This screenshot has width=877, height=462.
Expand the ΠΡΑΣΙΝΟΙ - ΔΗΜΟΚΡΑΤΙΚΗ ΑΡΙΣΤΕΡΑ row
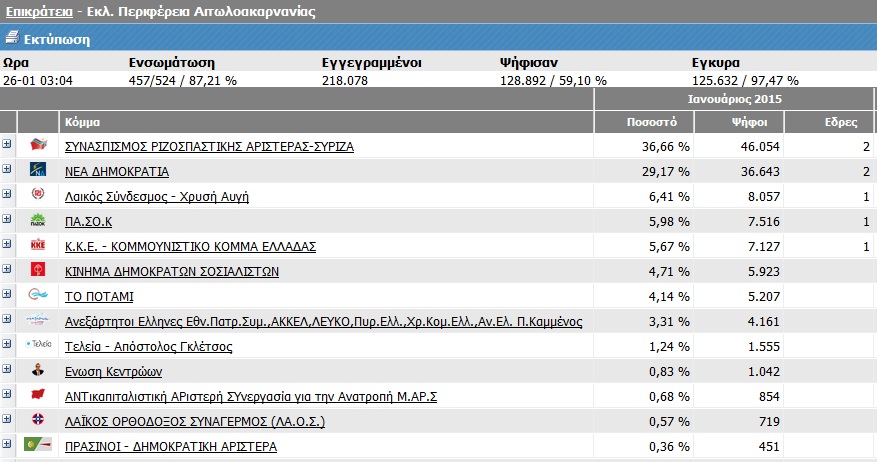(x=7, y=444)
